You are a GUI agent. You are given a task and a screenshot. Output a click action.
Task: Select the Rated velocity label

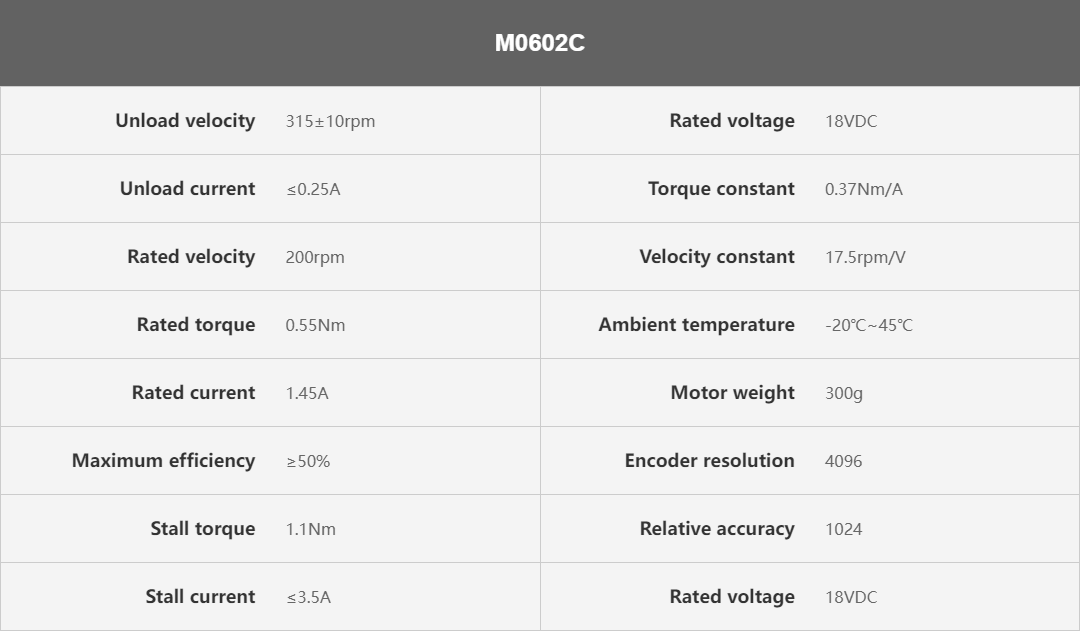coord(191,256)
